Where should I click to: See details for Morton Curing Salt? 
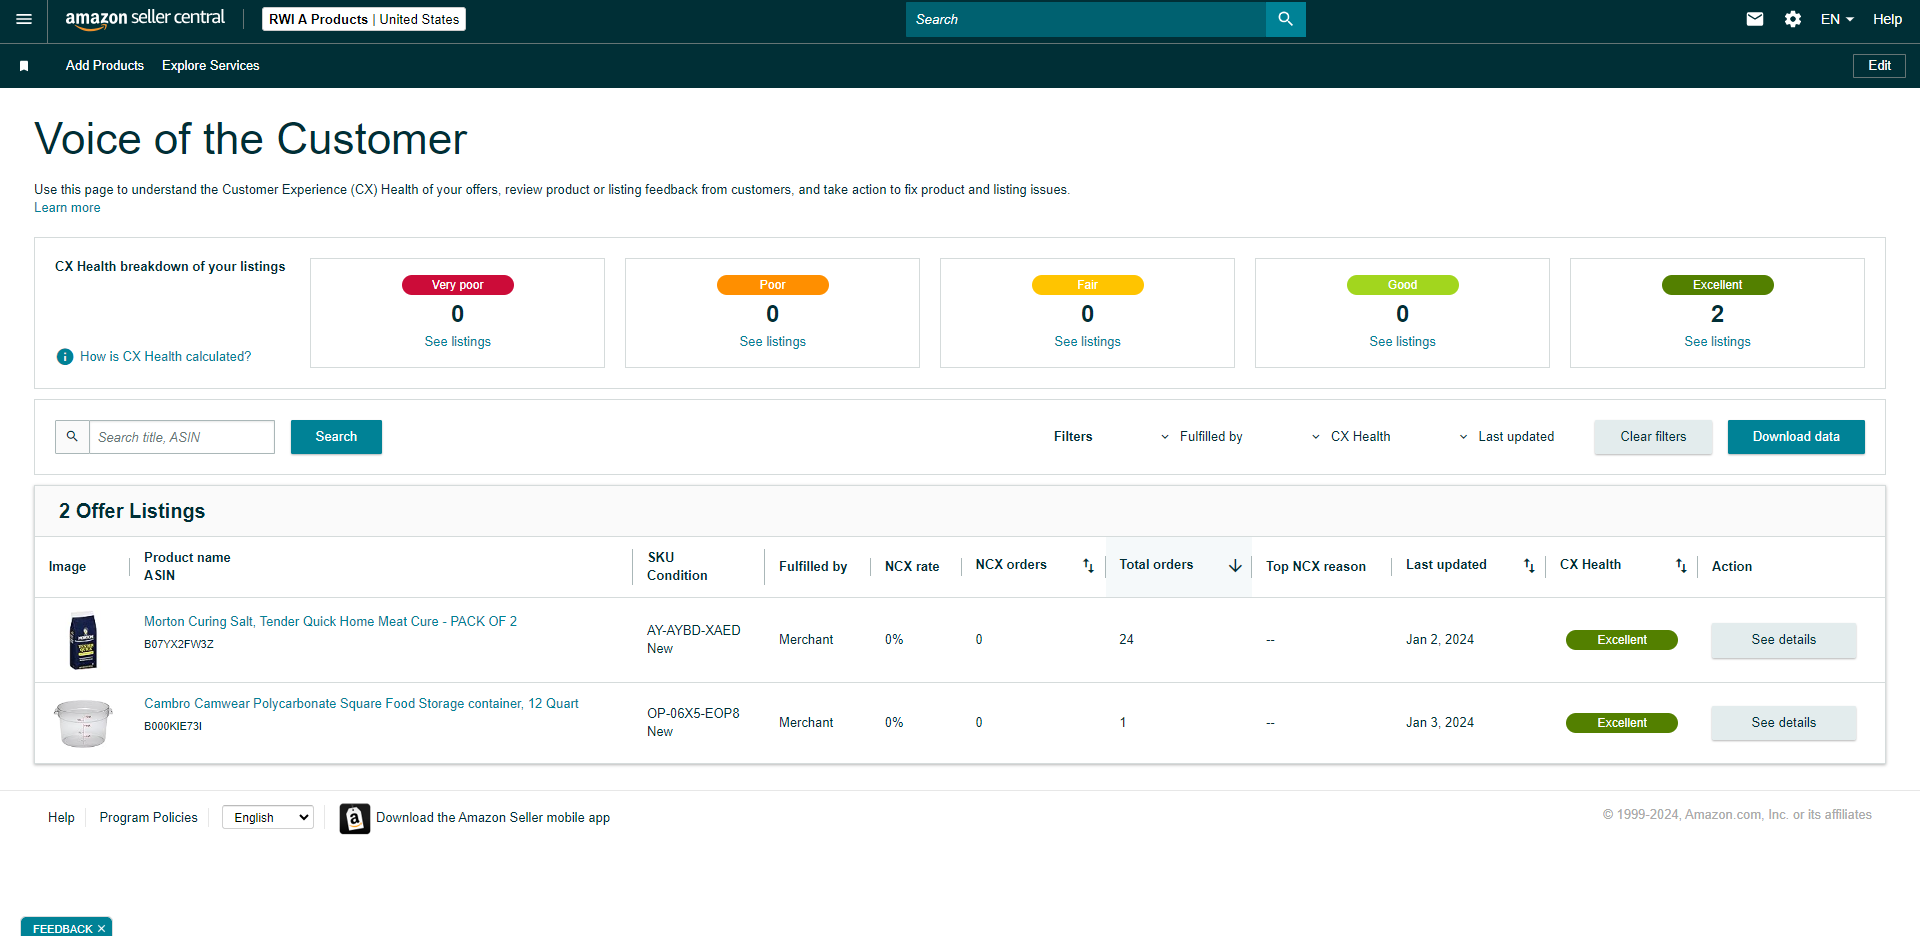click(1783, 640)
